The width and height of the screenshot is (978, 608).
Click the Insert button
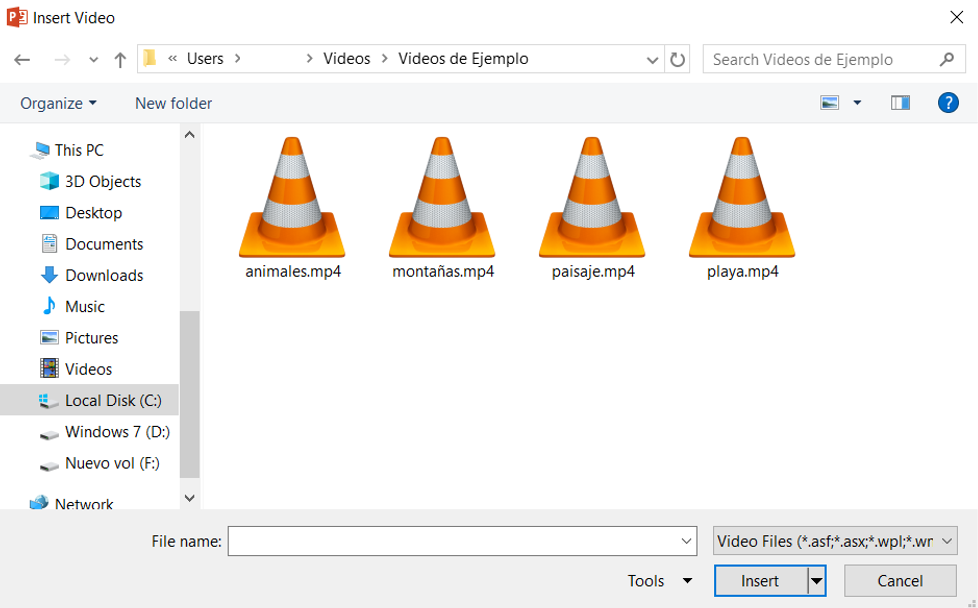760,581
